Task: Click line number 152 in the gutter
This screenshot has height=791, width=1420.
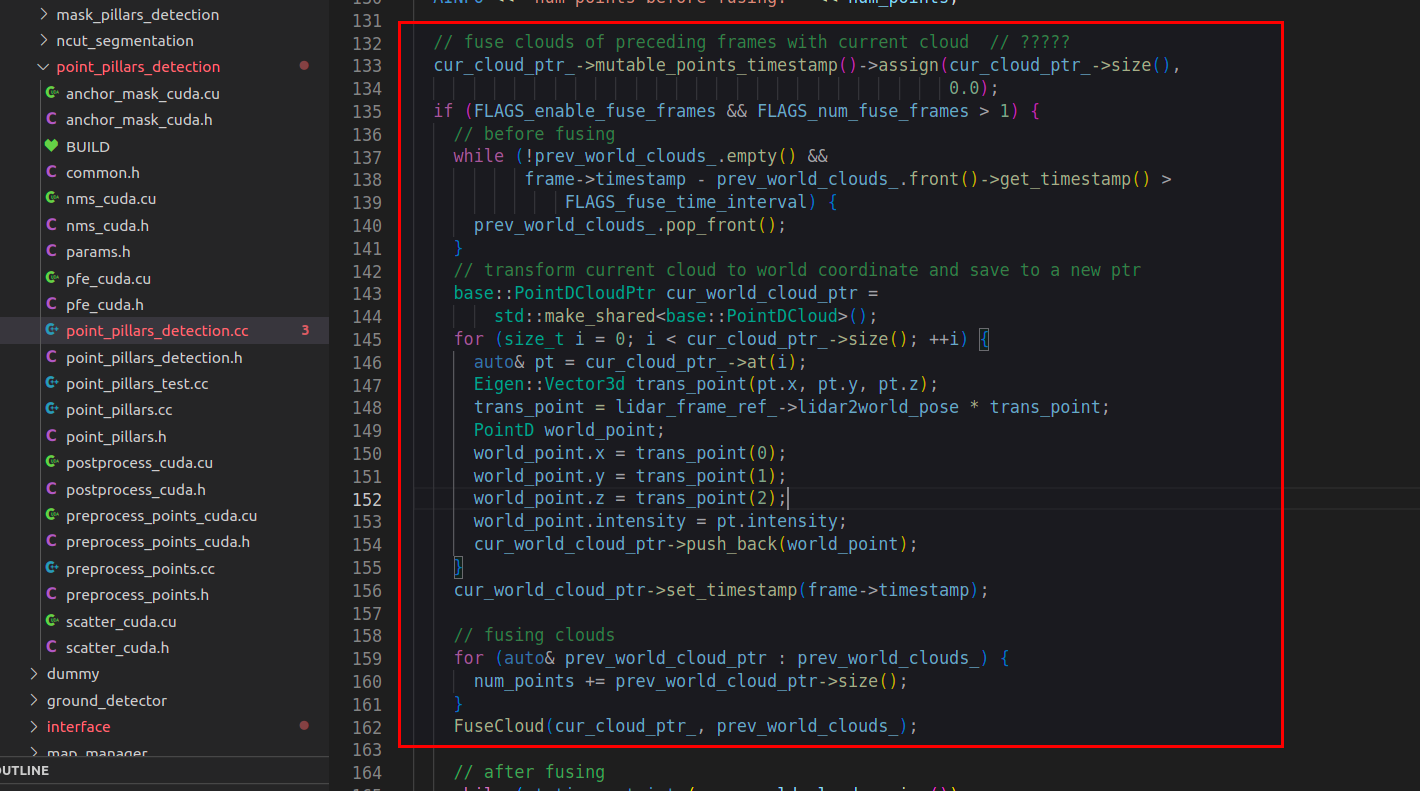Action: (x=367, y=498)
